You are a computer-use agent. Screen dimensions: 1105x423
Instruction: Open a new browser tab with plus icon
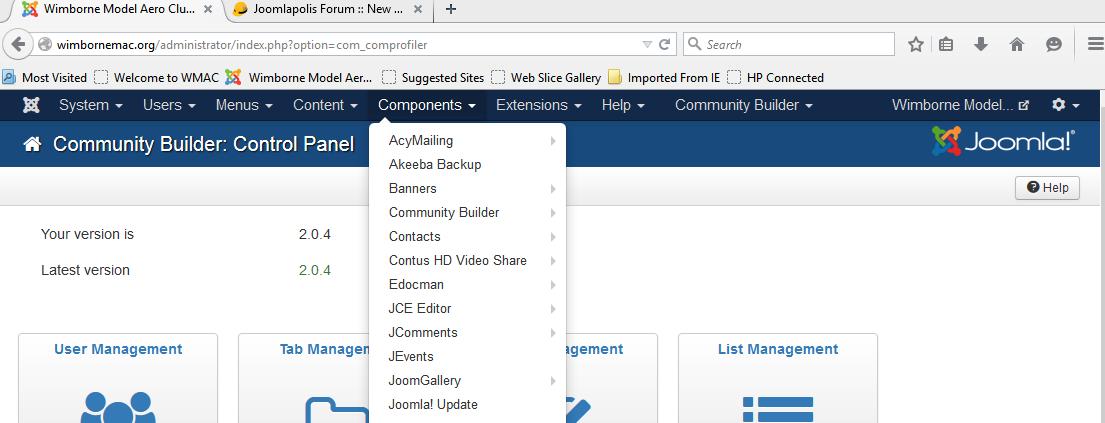tap(451, 9)
